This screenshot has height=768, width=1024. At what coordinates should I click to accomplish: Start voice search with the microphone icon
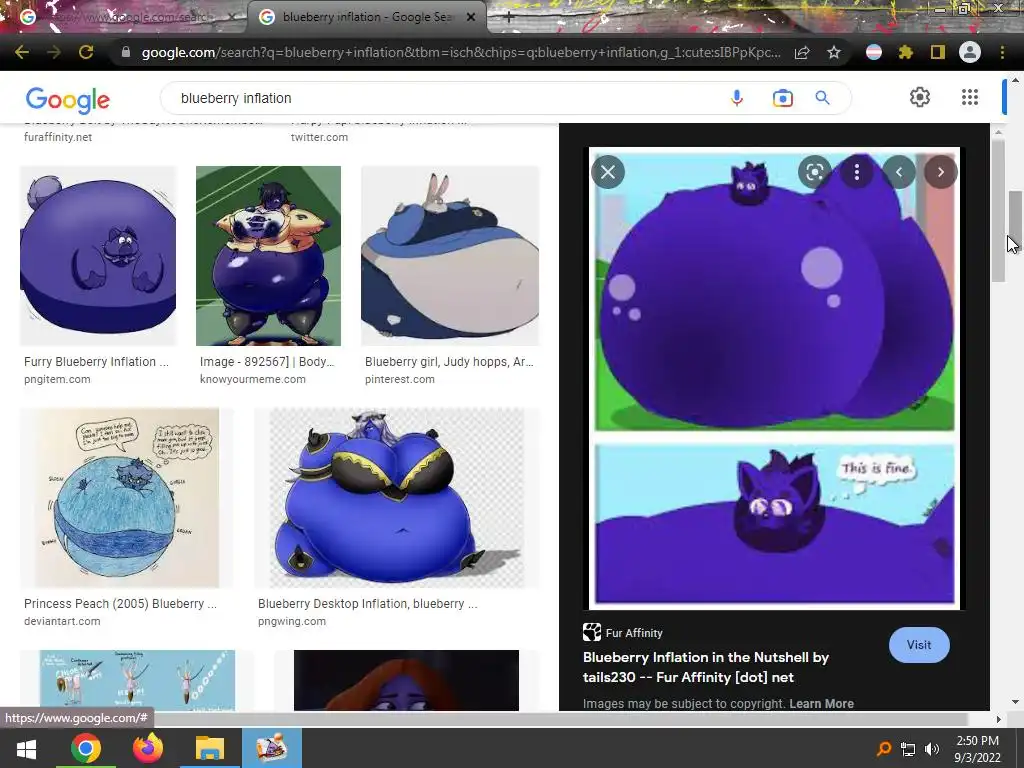tap(737, 98)
